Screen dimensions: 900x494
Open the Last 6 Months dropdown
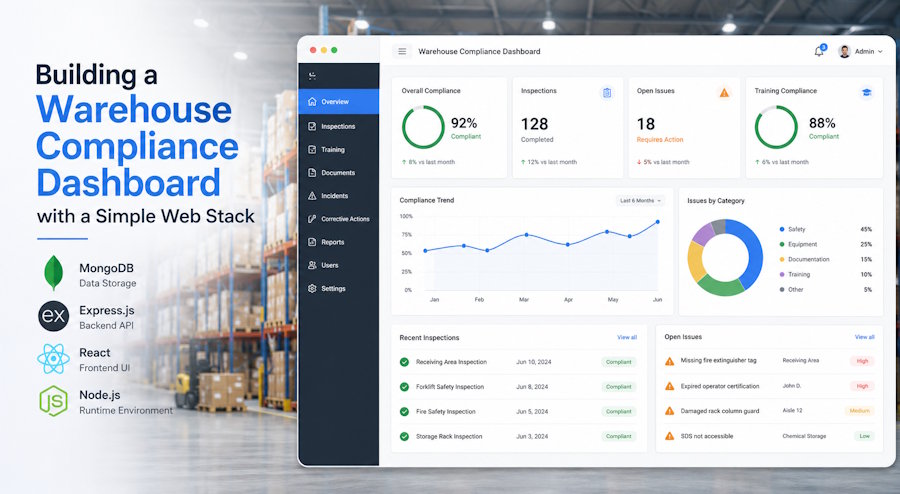point(641,200)
